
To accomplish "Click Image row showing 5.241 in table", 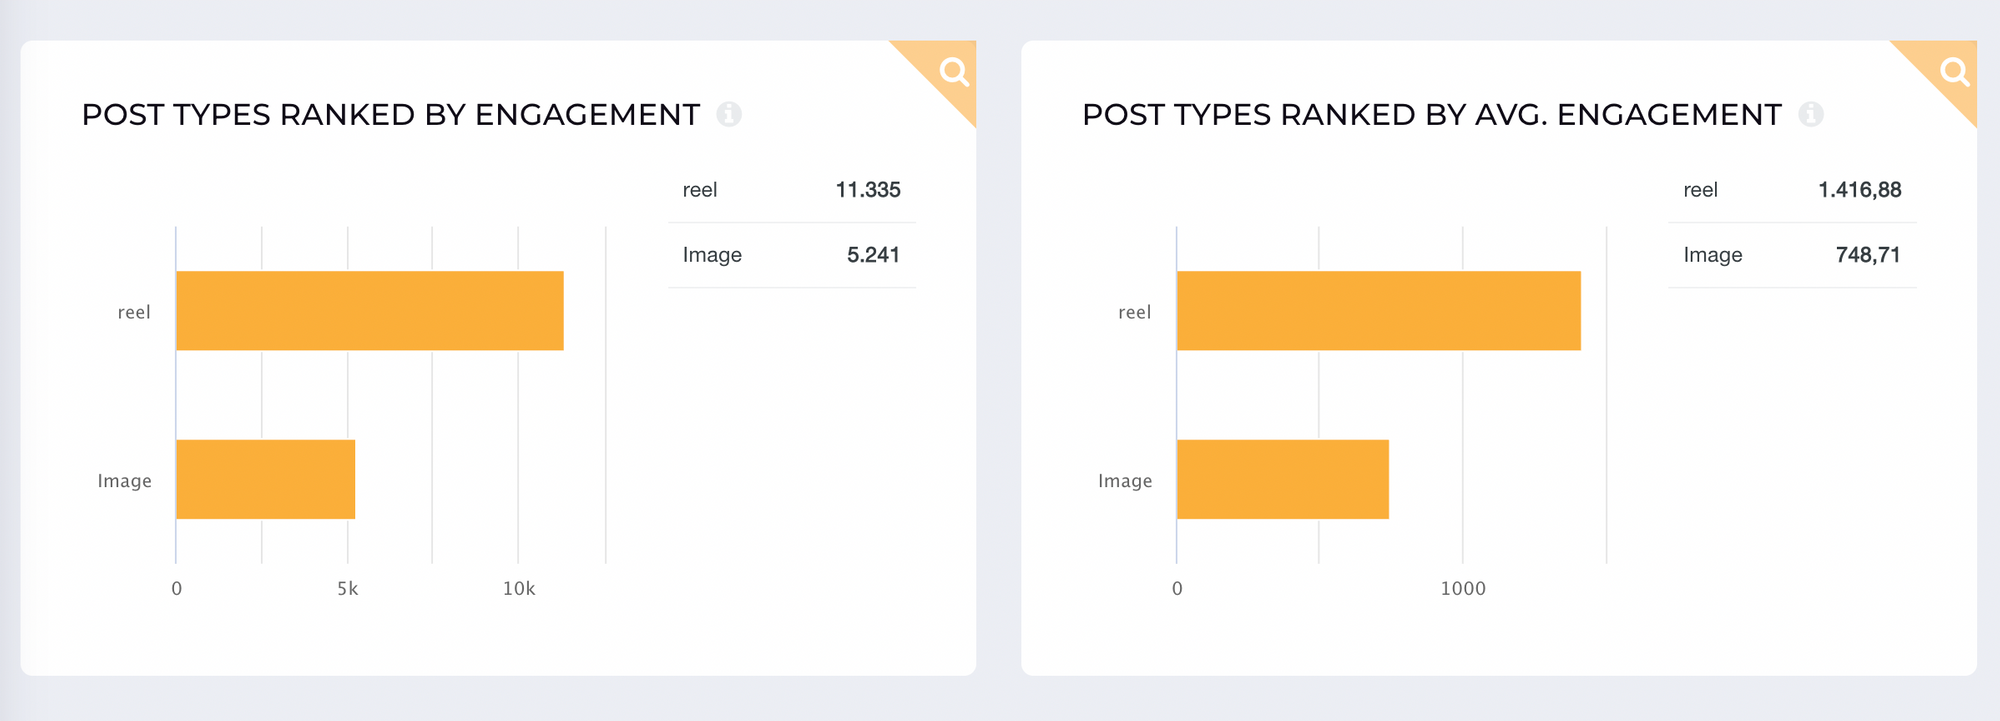I will (792, 255).
